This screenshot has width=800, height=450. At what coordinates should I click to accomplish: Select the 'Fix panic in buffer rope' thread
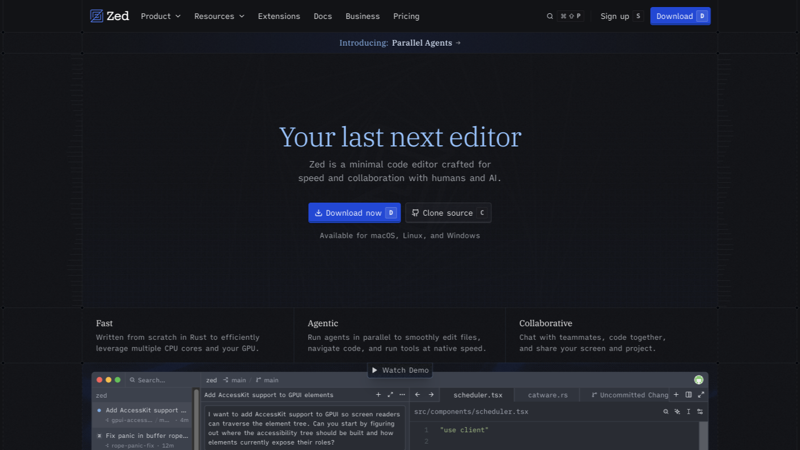(x=142, y=440)
